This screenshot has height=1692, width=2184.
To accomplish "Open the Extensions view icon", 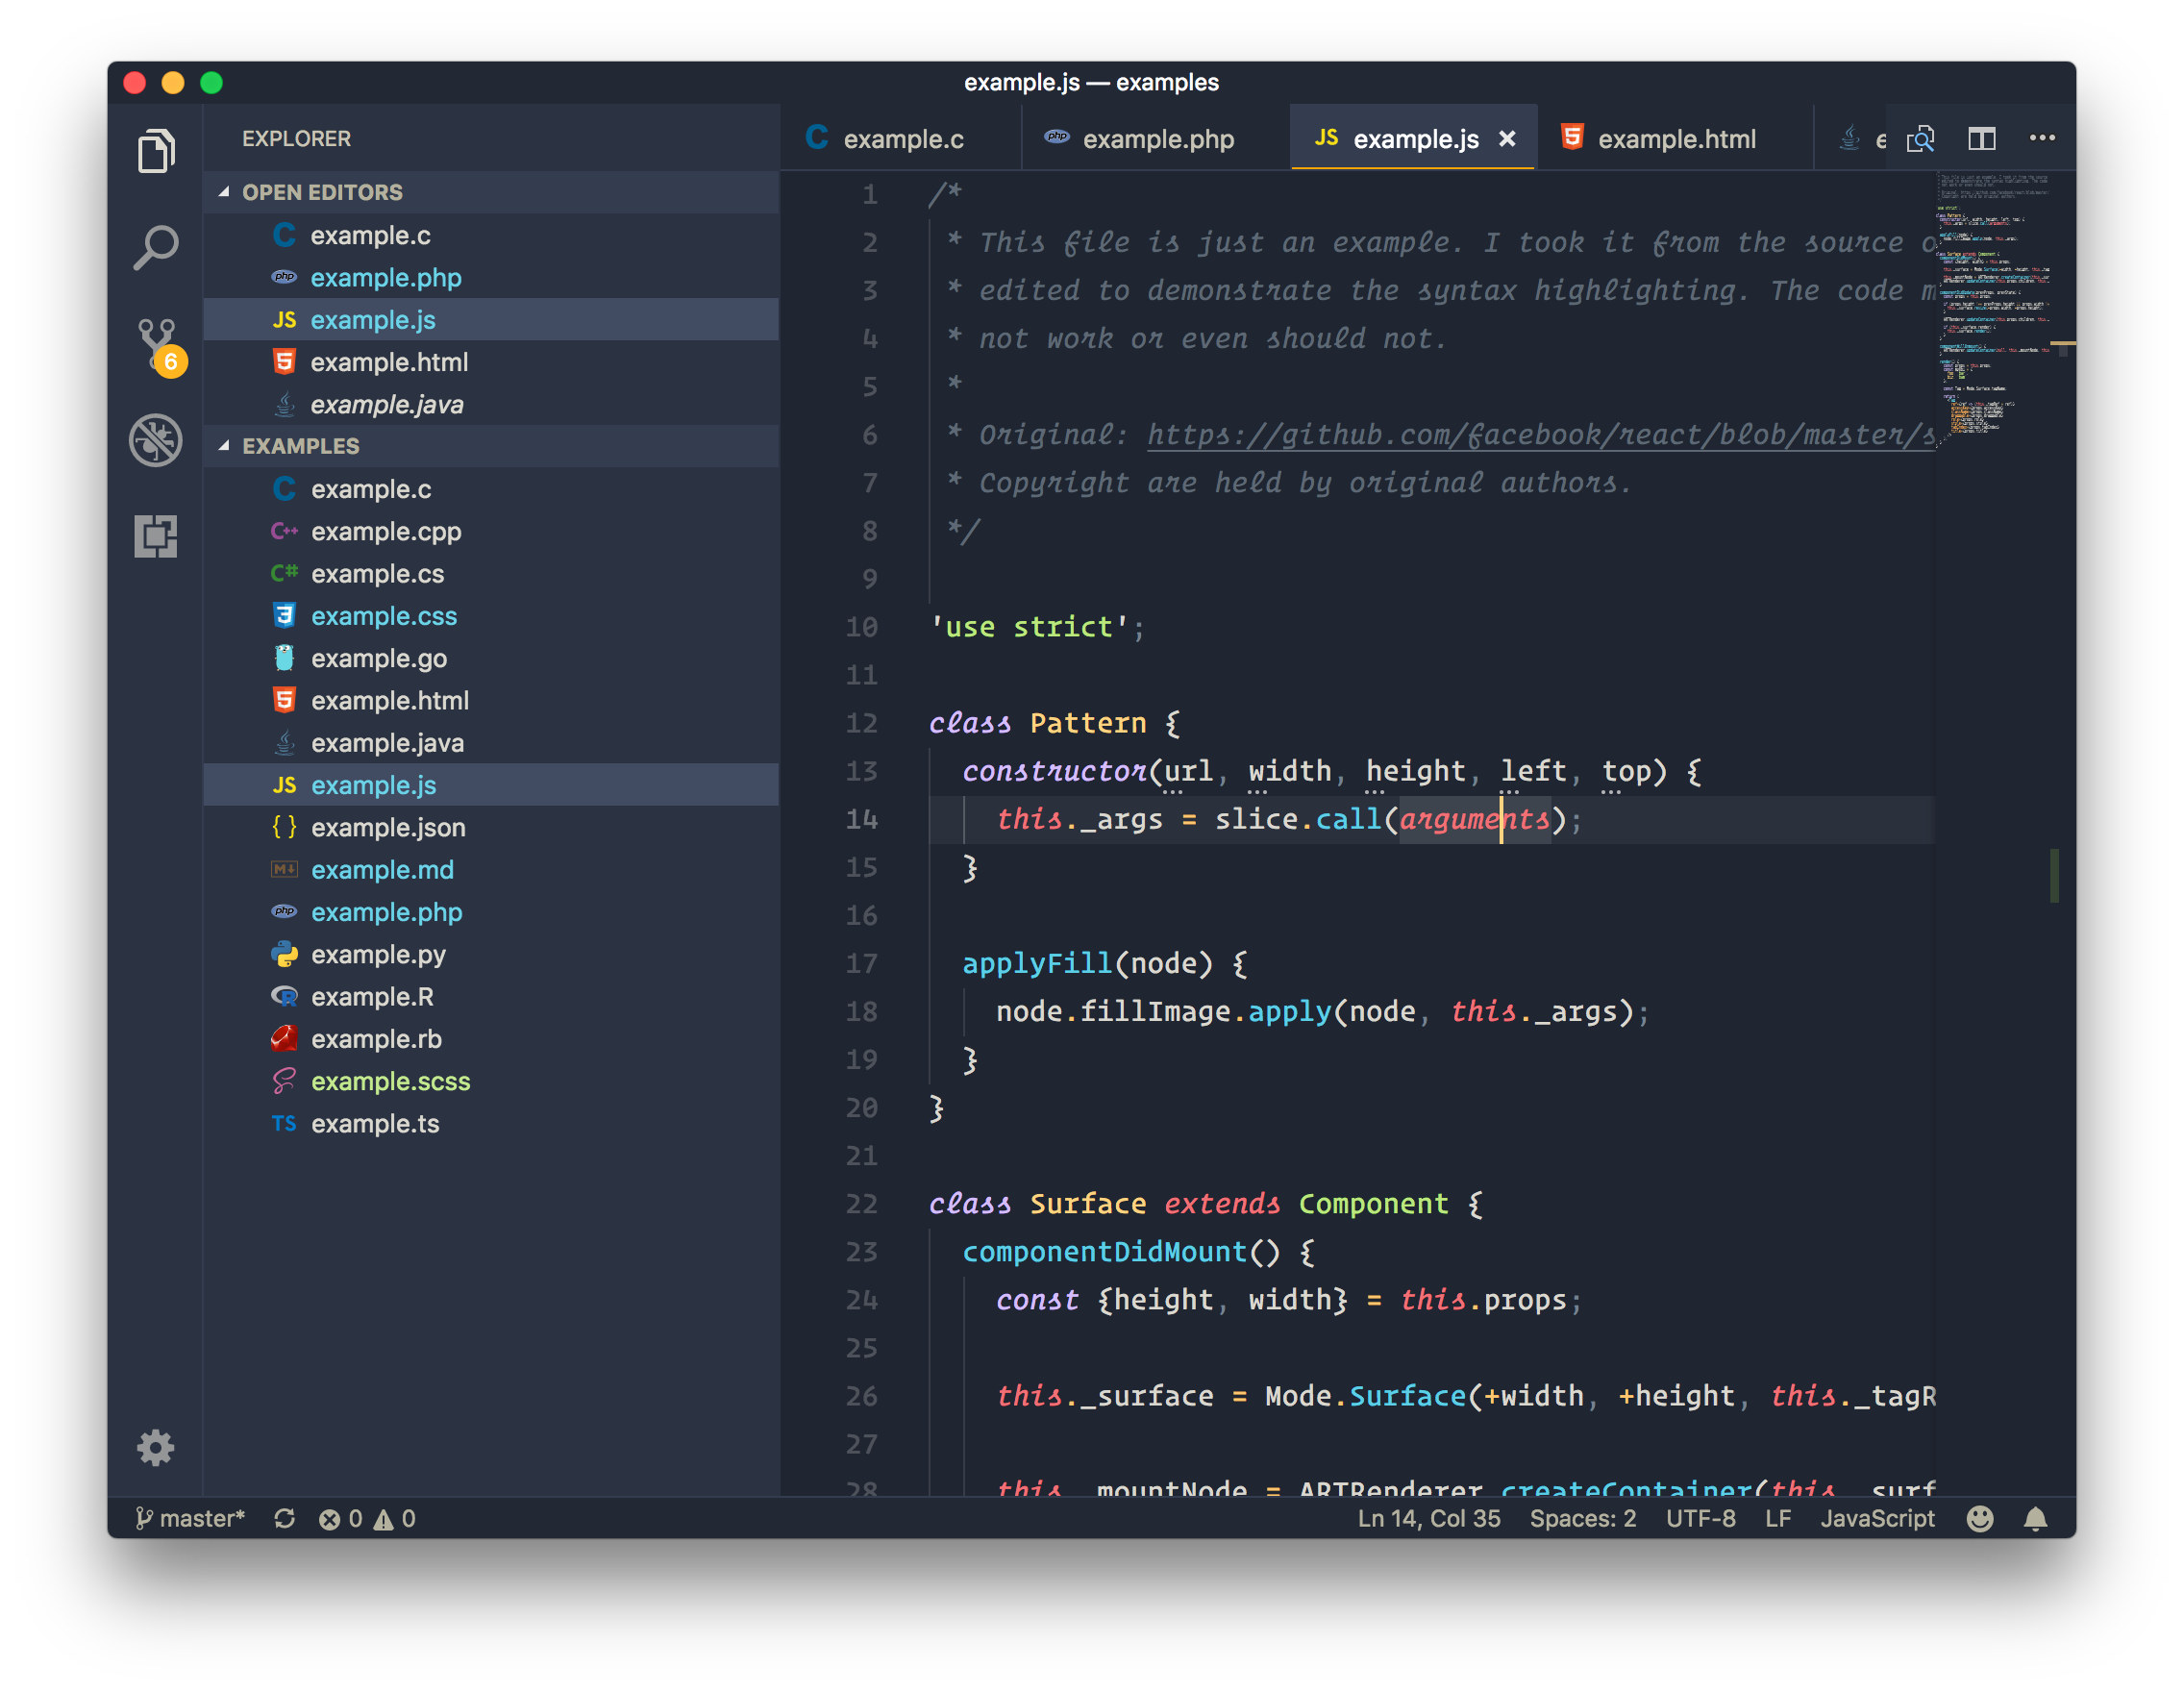I will (x=155, y=536).
